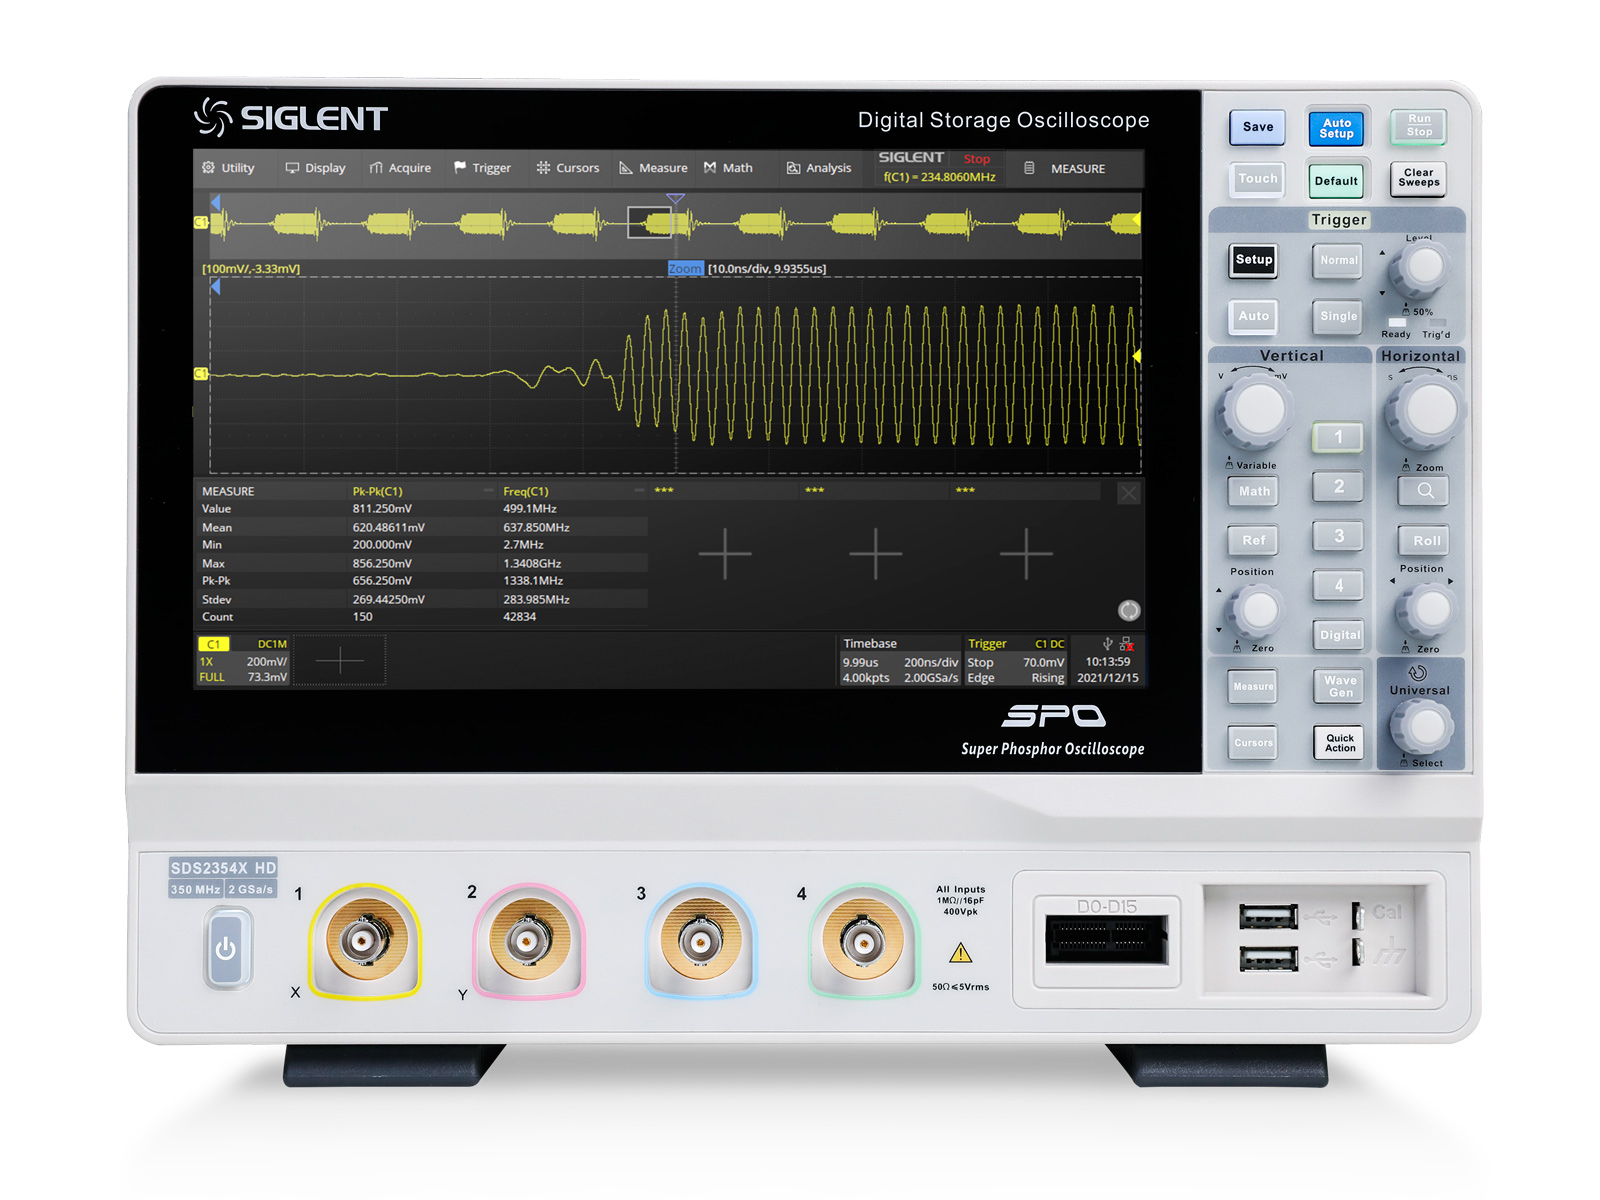Push the Wave Gen button
Image resolution: width=1600 pixels, height=1200 pixels.
(x=1339, y=686)
